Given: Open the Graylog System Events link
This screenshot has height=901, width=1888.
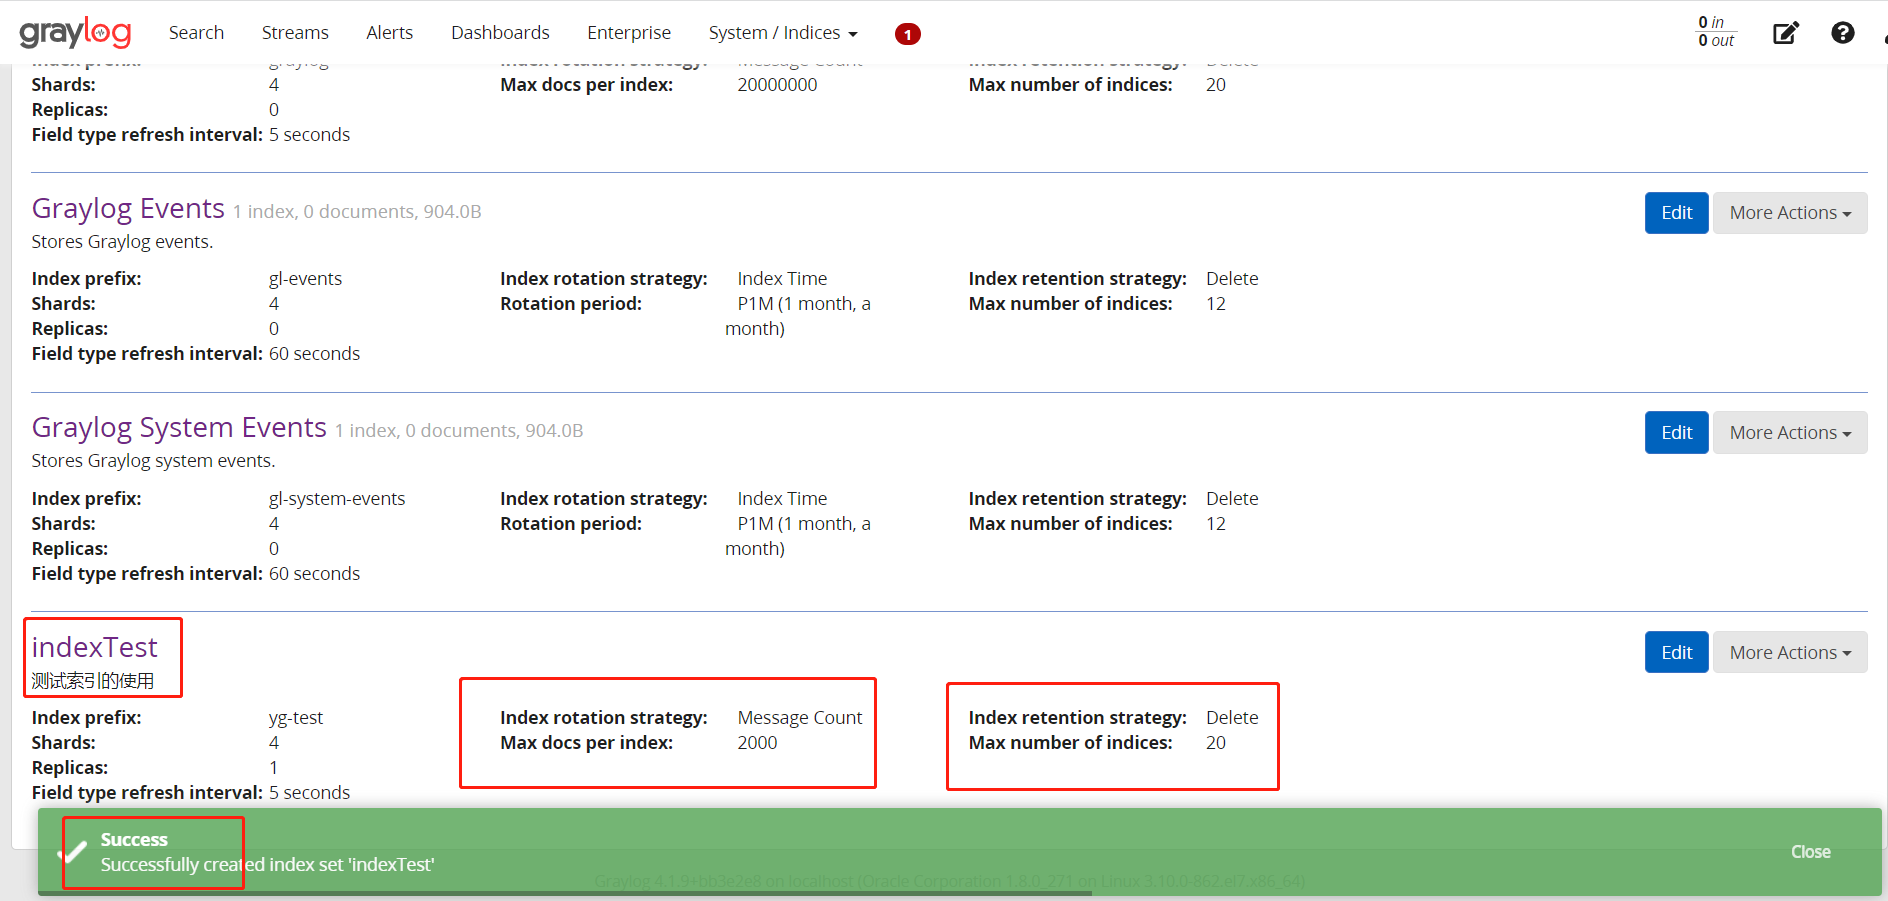Looking at the screenshot, I should [179, 428].
